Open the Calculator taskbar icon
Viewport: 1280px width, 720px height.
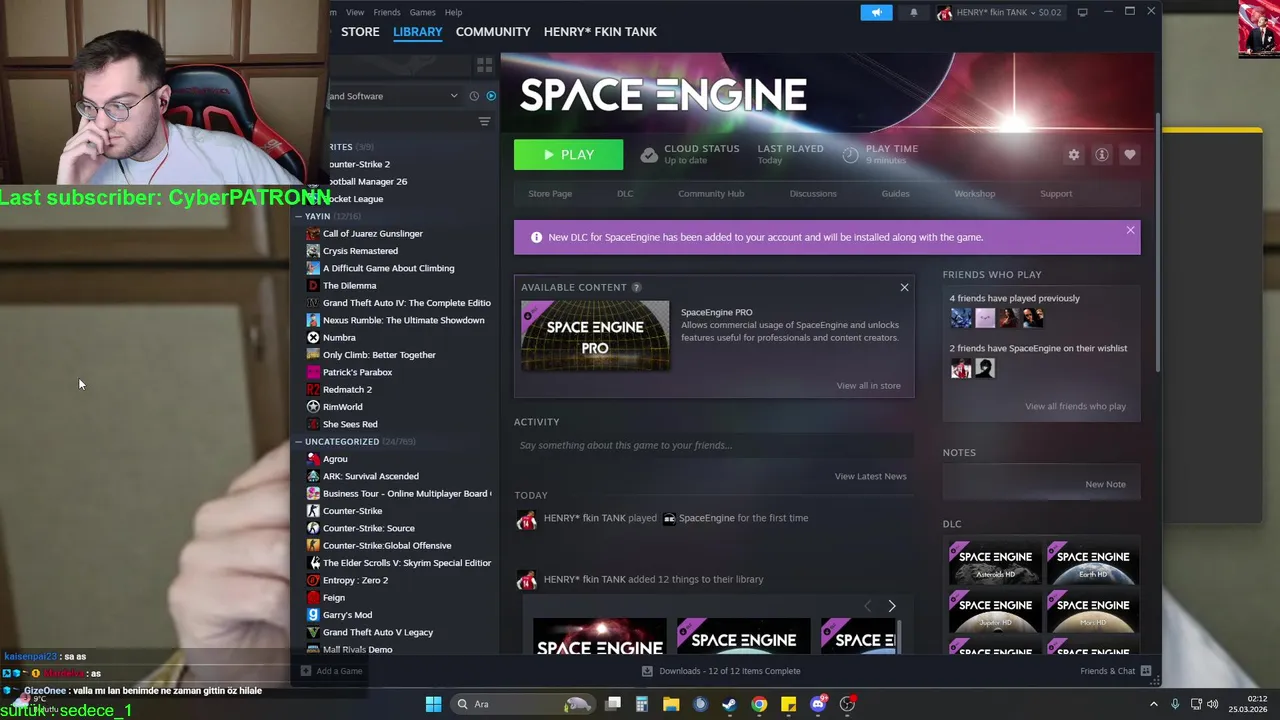click(642, 704)
